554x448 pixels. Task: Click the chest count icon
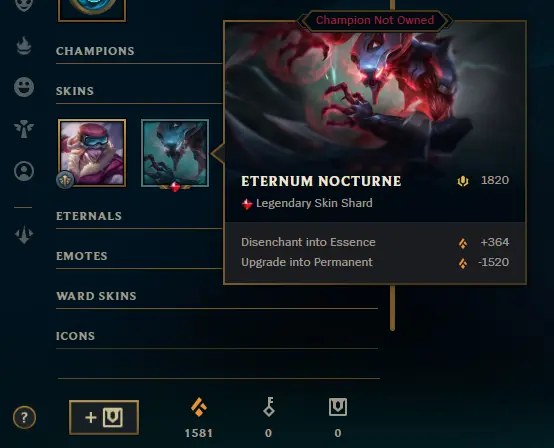pyautogui.click(x=338, y=407)
